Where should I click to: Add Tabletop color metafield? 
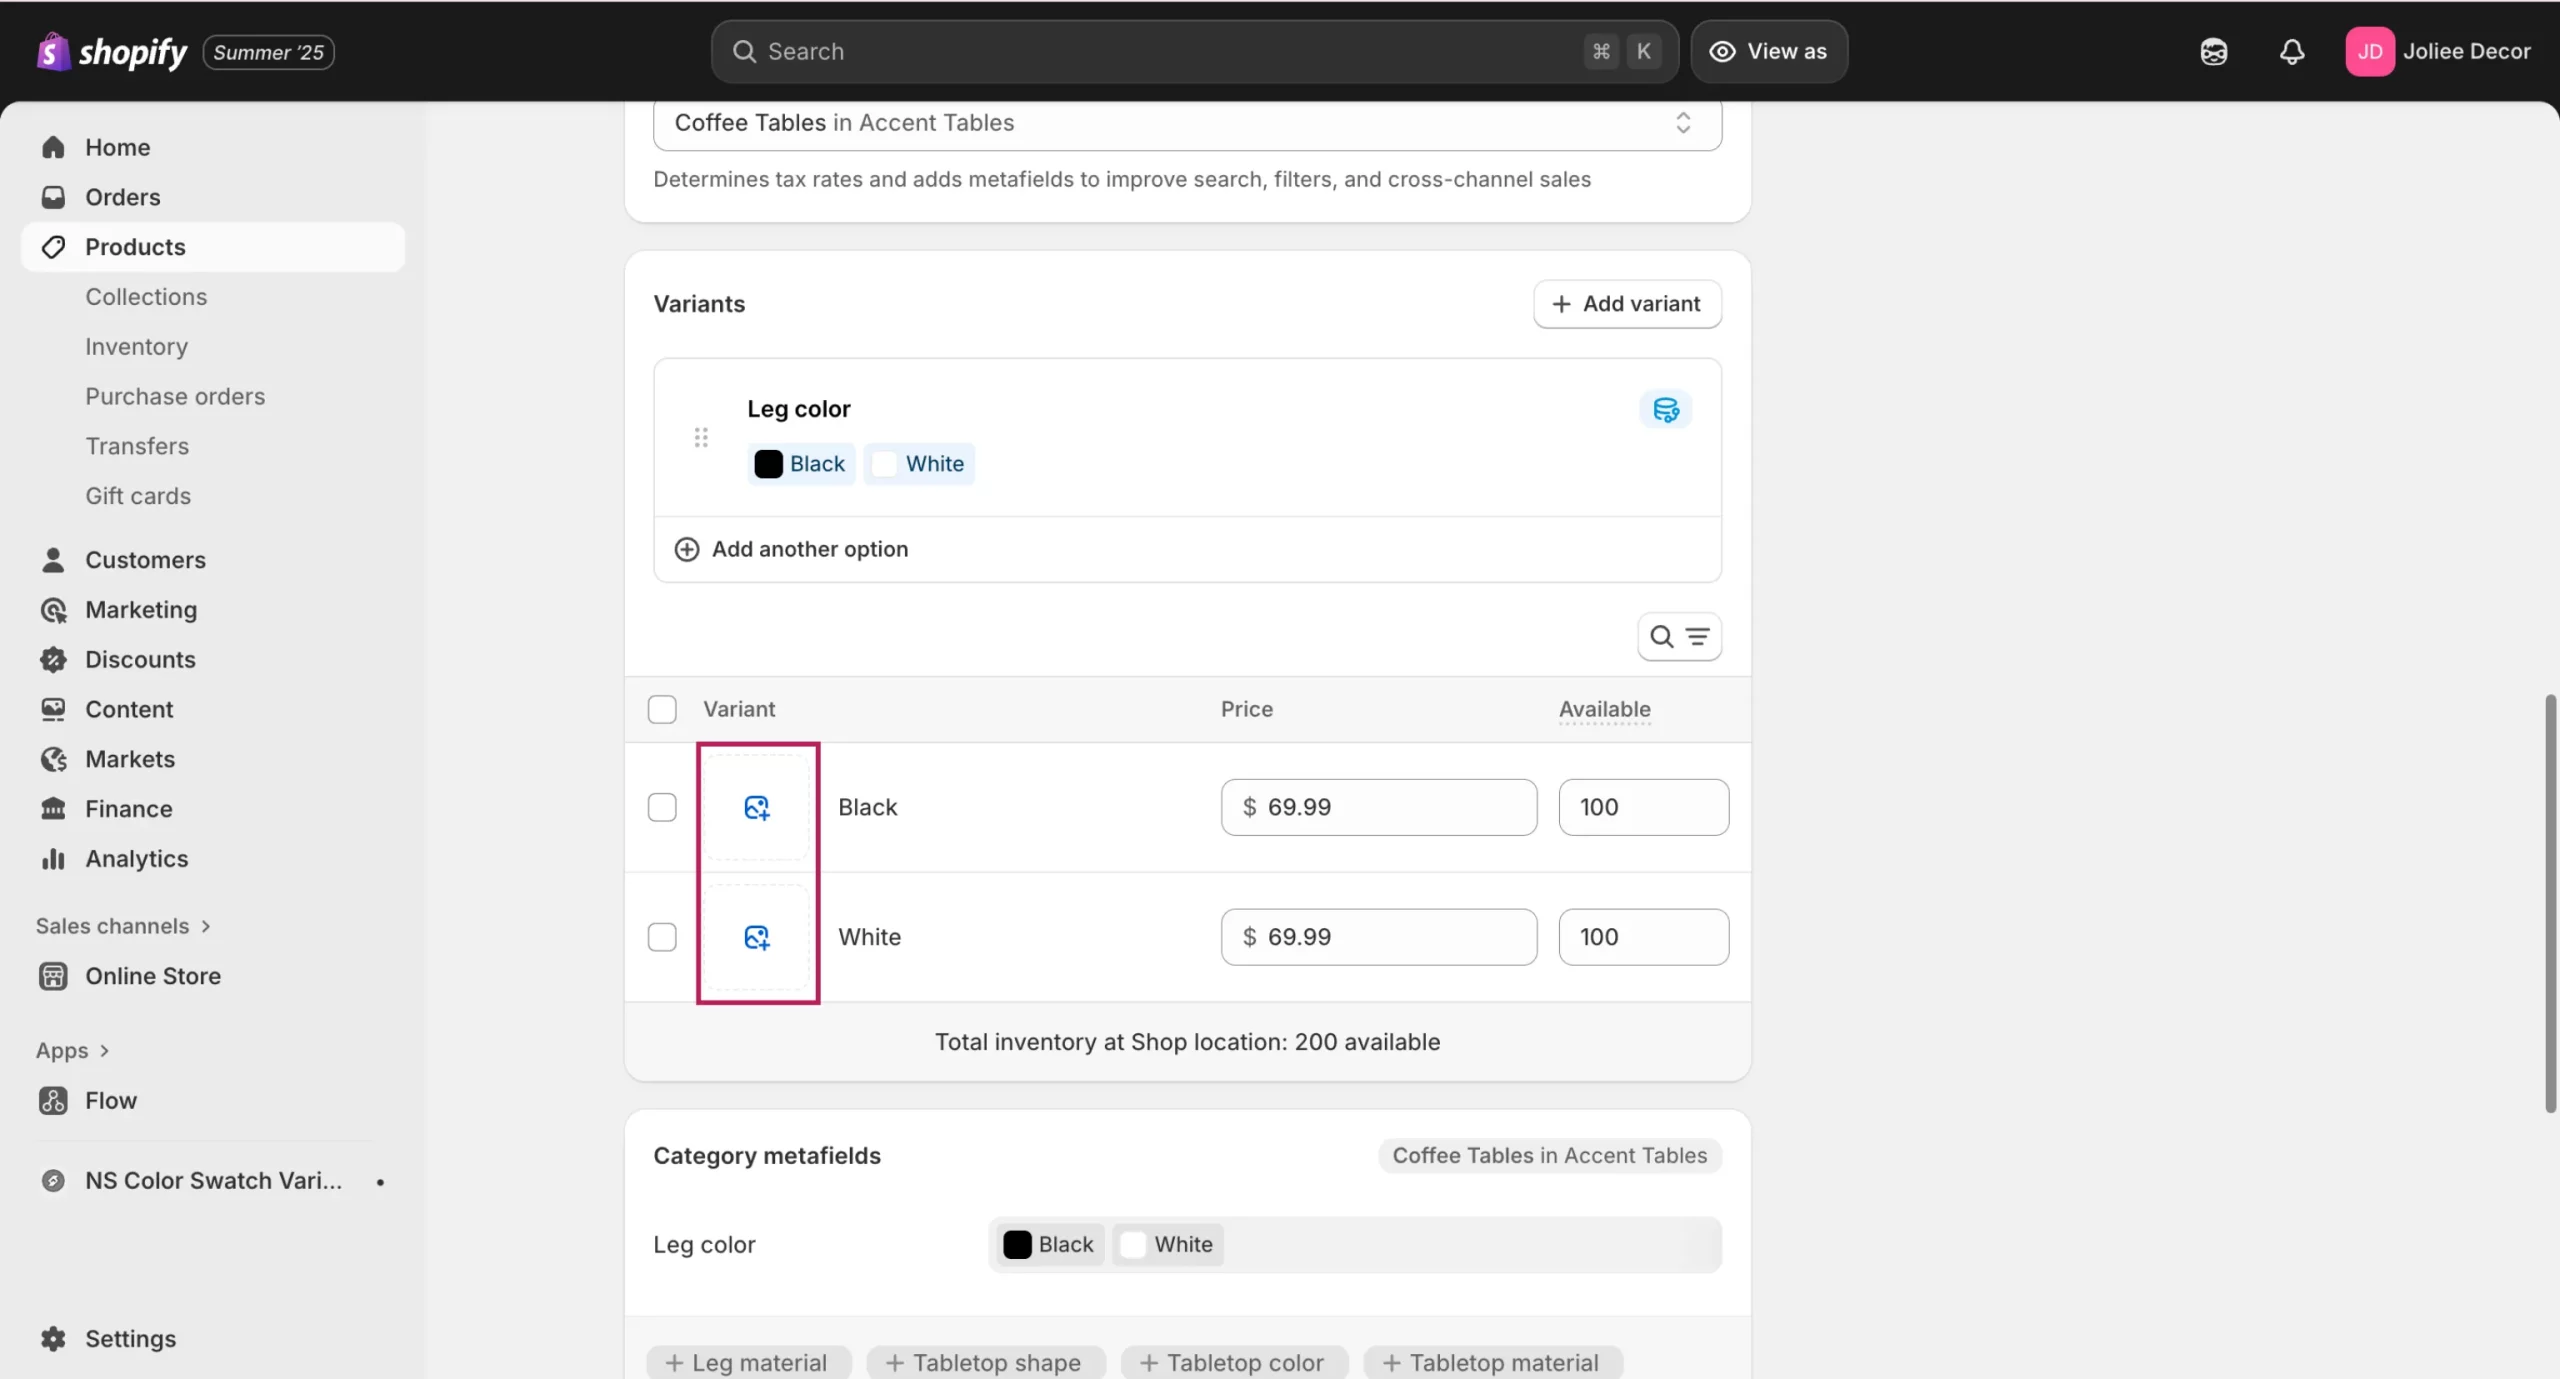tap(1233, 1362)
